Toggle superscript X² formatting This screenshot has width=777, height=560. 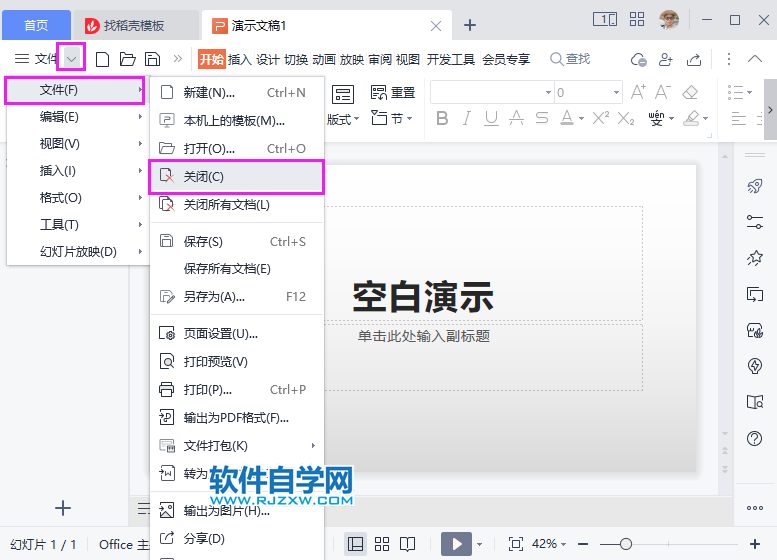(601, 118)
